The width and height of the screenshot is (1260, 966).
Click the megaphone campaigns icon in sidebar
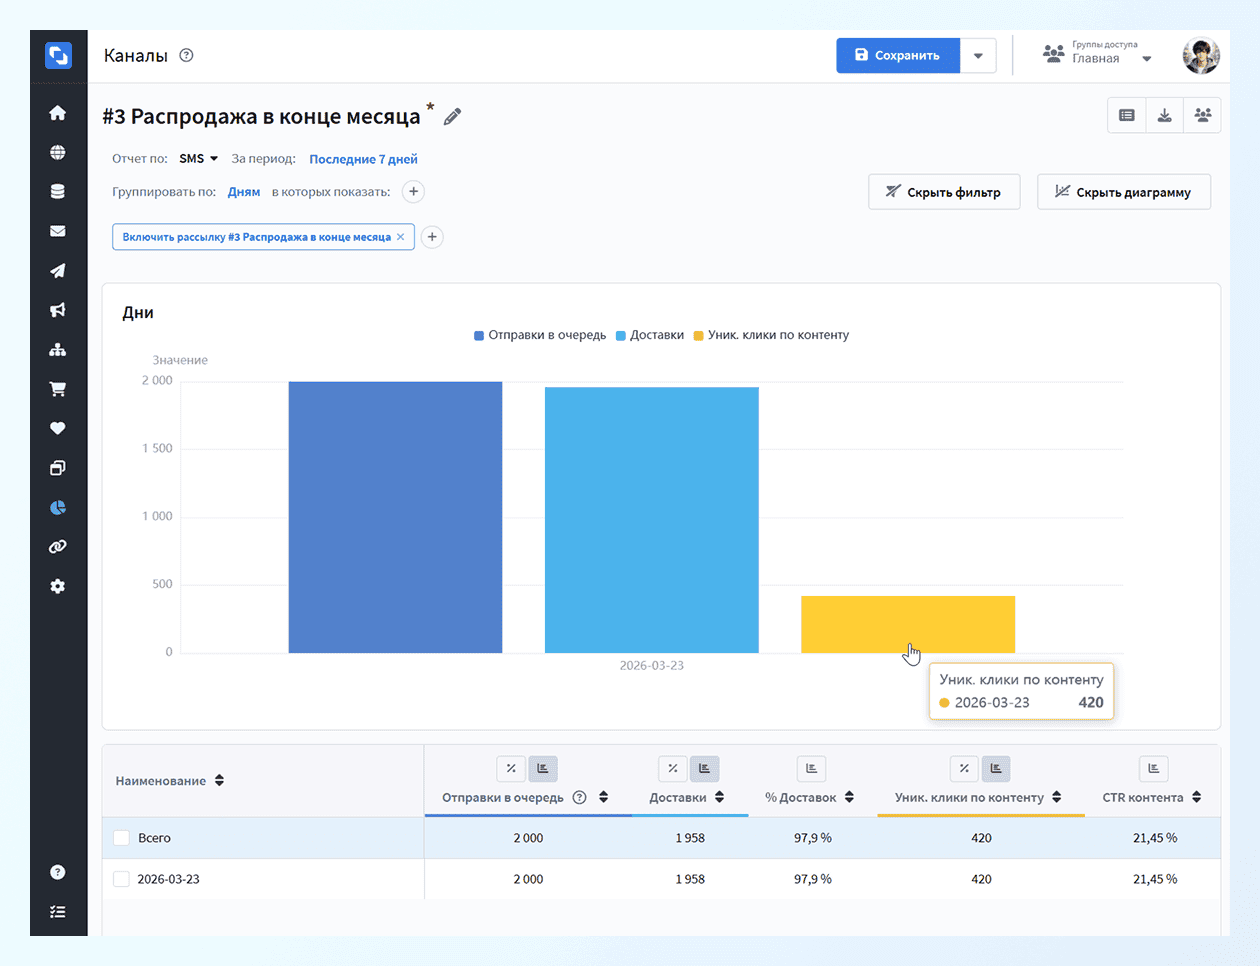pyautogui.click(x=58, y=310)
